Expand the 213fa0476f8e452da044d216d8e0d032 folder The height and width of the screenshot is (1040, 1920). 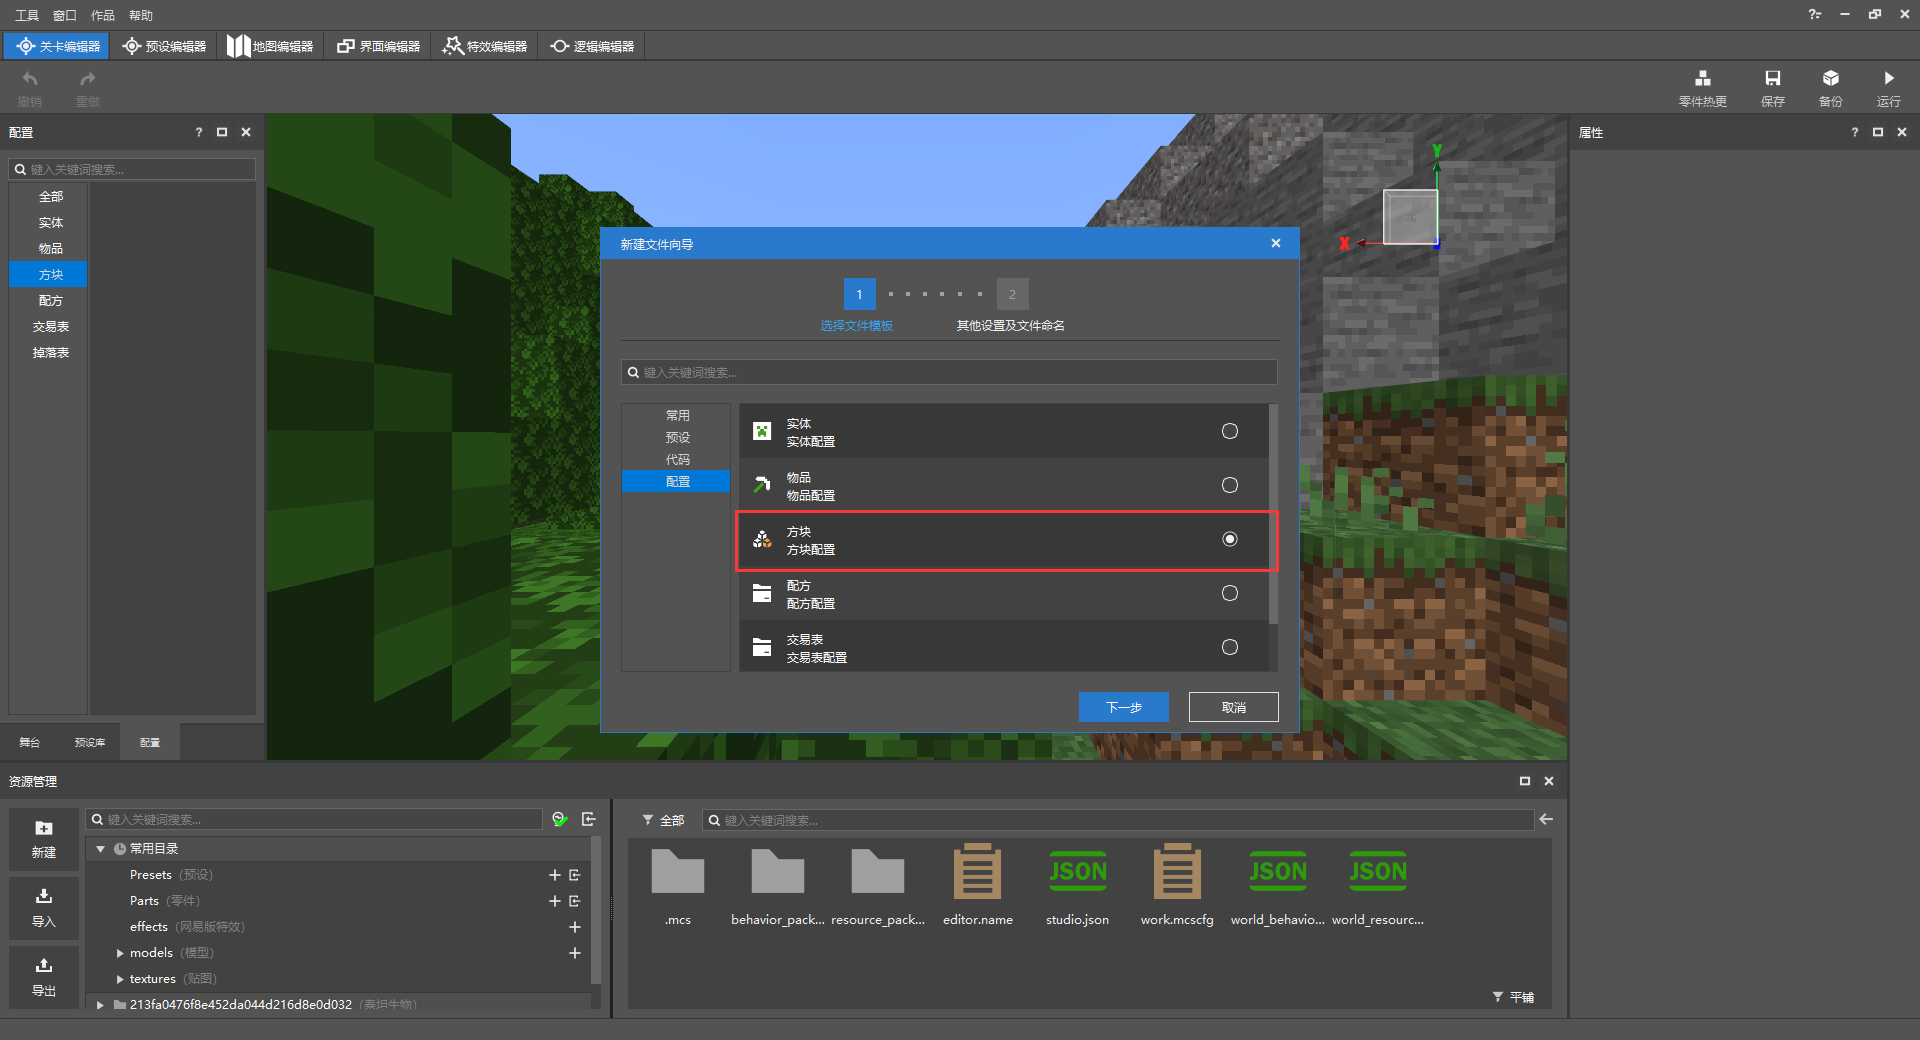[100, 1004]
